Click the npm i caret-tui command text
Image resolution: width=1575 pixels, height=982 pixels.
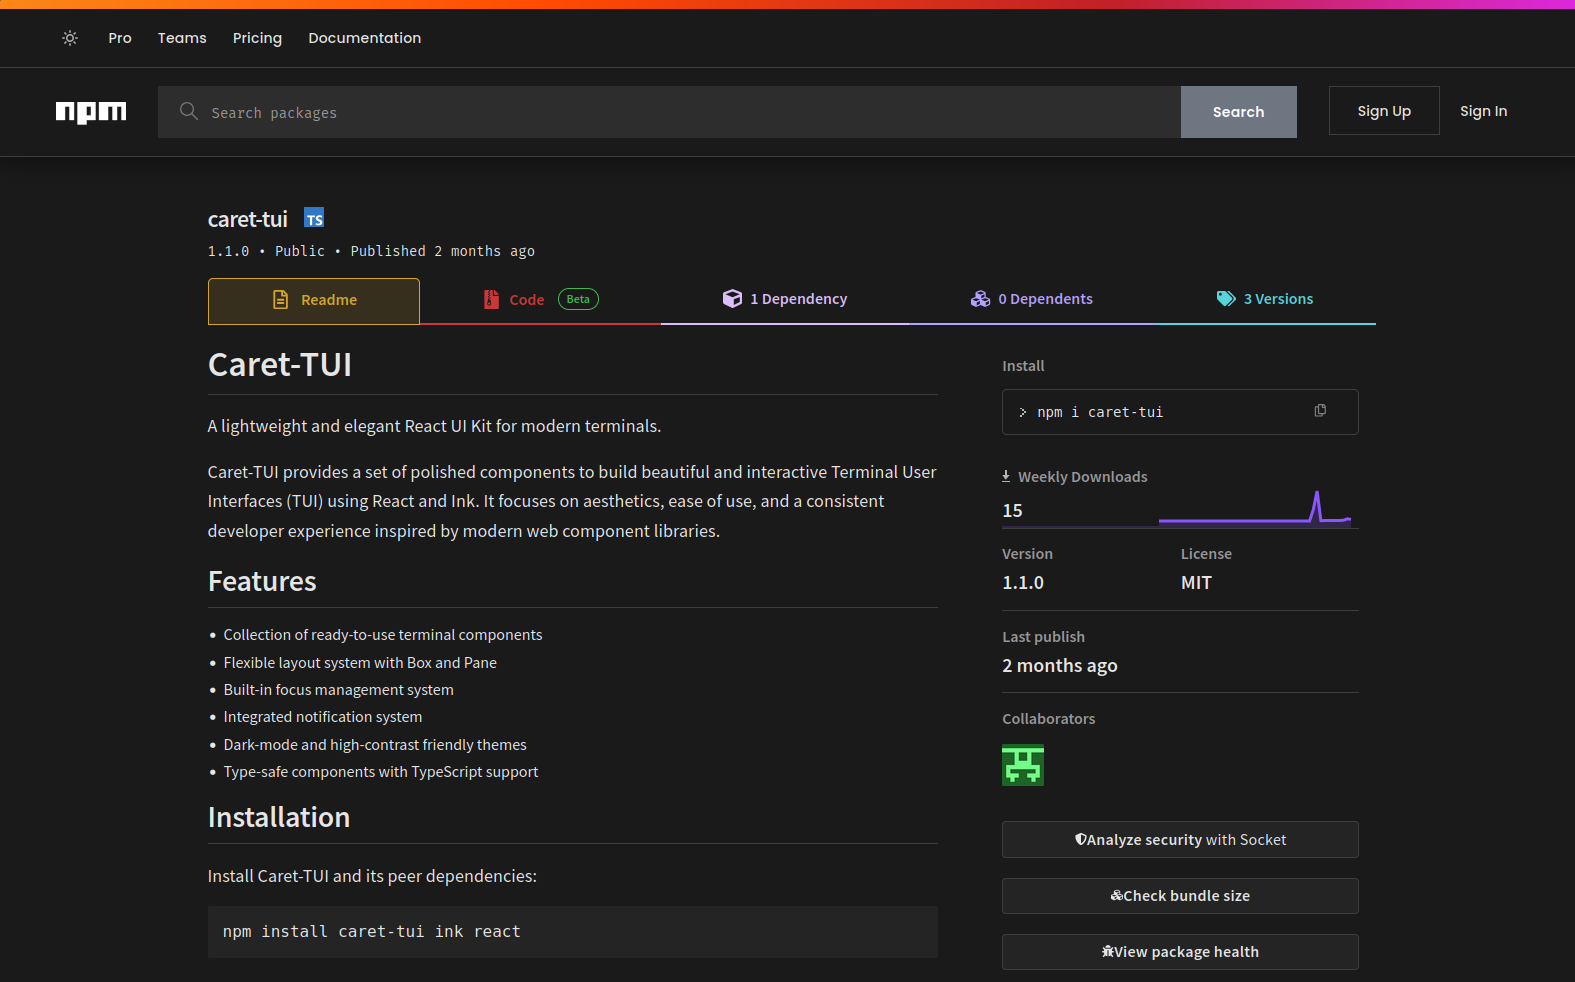[x=1100, y=412]
